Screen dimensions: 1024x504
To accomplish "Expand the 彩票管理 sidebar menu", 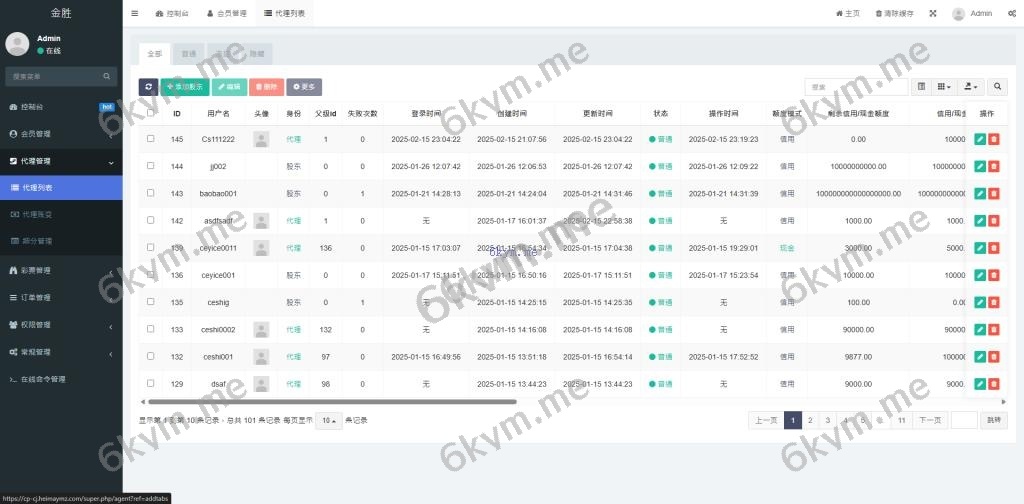I will 61,270.
